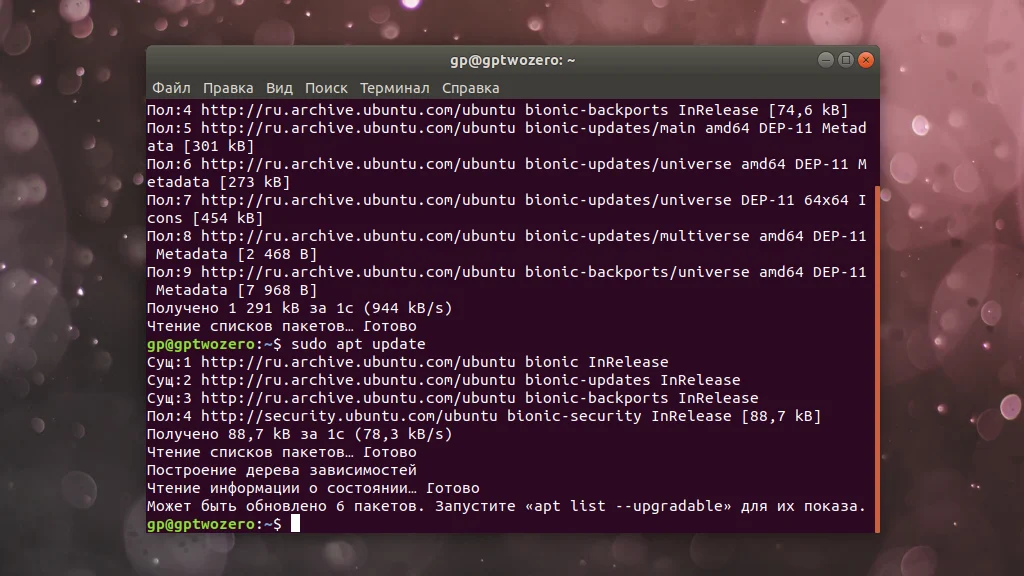
Task: Click the terminal cursor block
Action: coord(295,524)
